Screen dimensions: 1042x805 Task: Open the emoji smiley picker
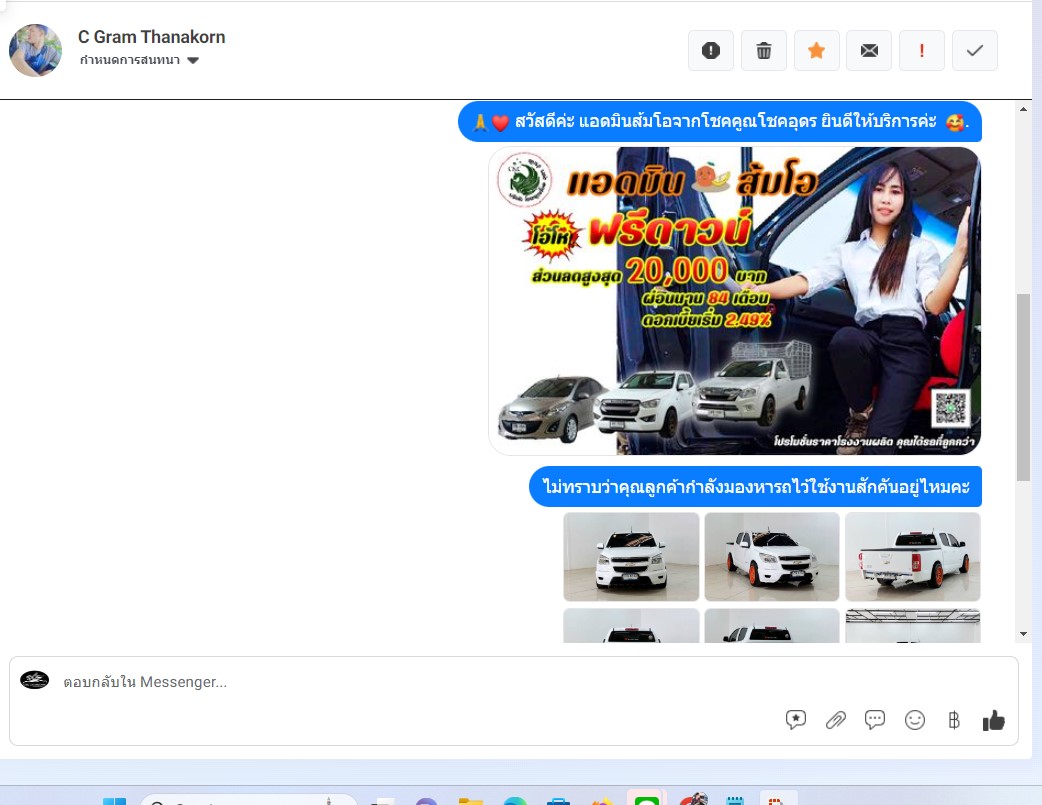[x=914, y=720]
